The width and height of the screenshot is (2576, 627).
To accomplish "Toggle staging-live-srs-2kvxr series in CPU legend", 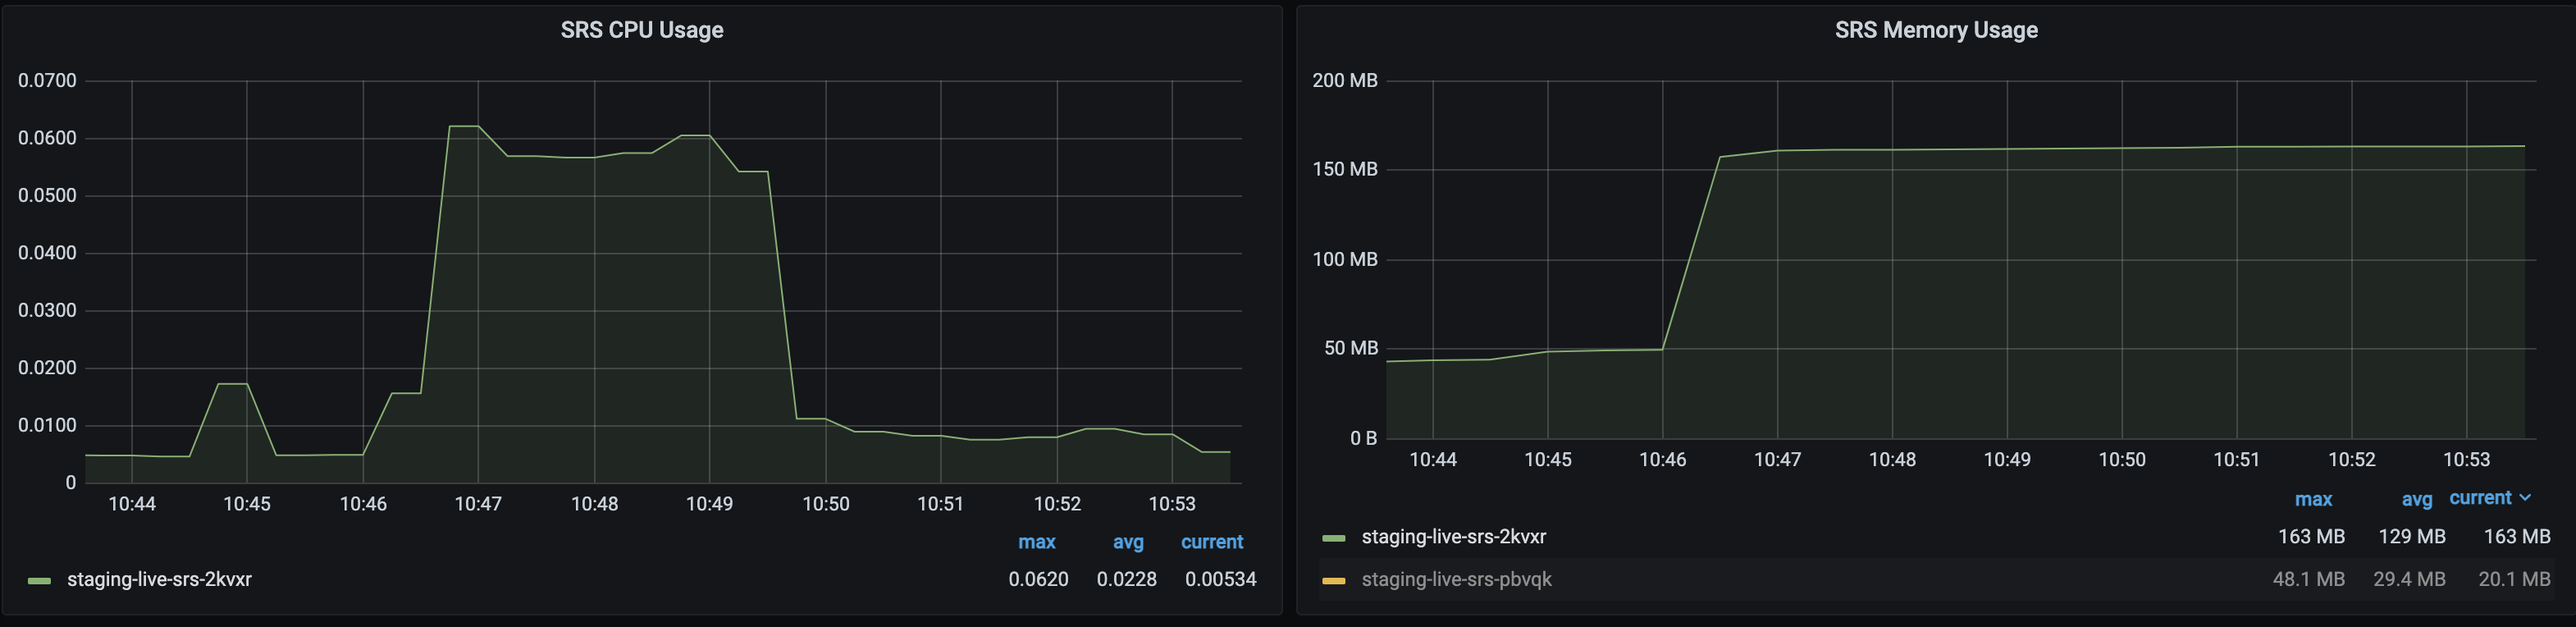I will [x=159, y=579].
